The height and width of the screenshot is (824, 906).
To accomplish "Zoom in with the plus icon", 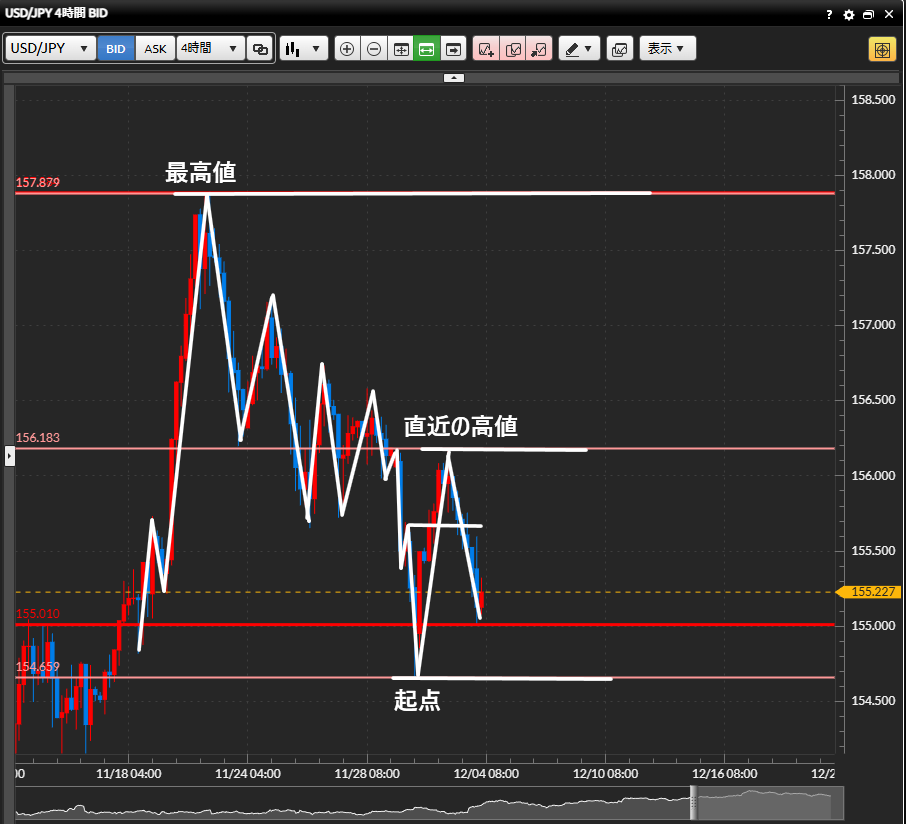I will [347, 48].
